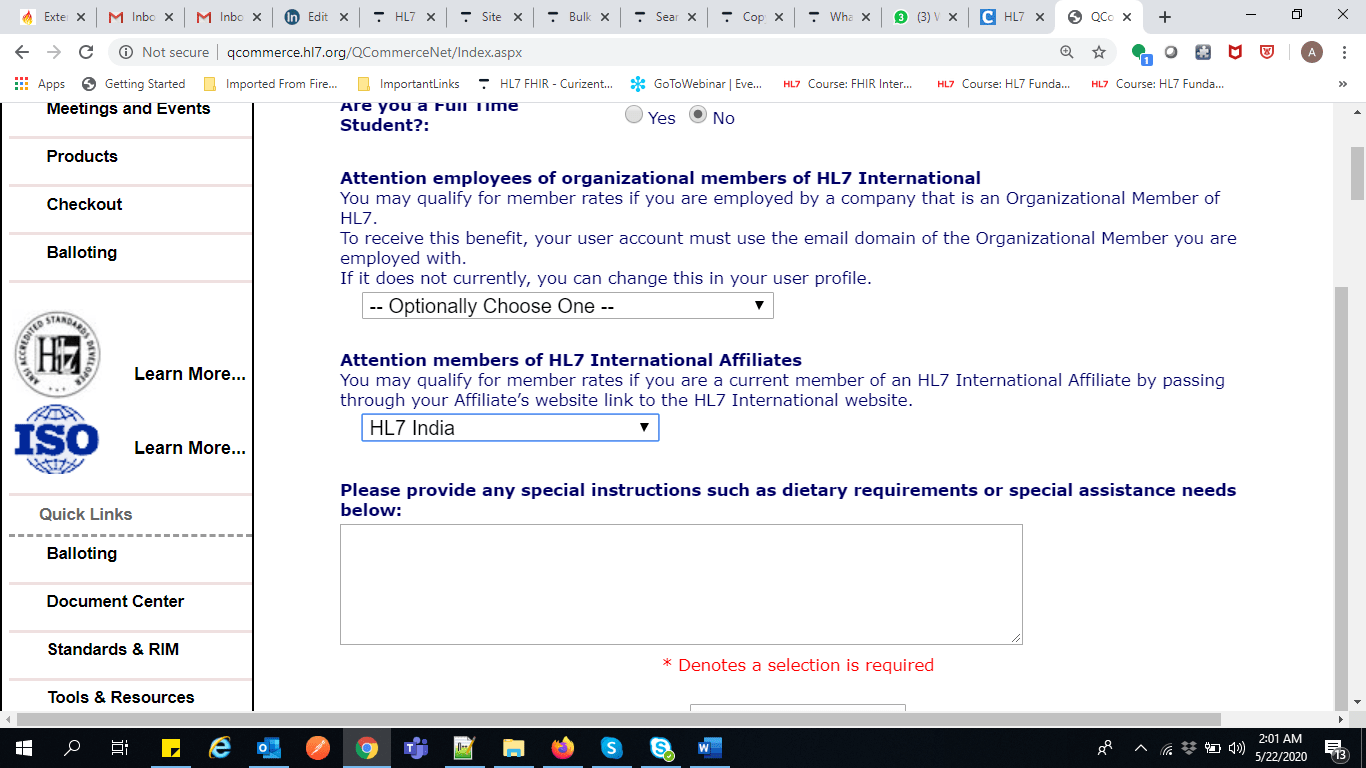
Task: Open the Chrome profile avatar A
Action: [1312, 52]
